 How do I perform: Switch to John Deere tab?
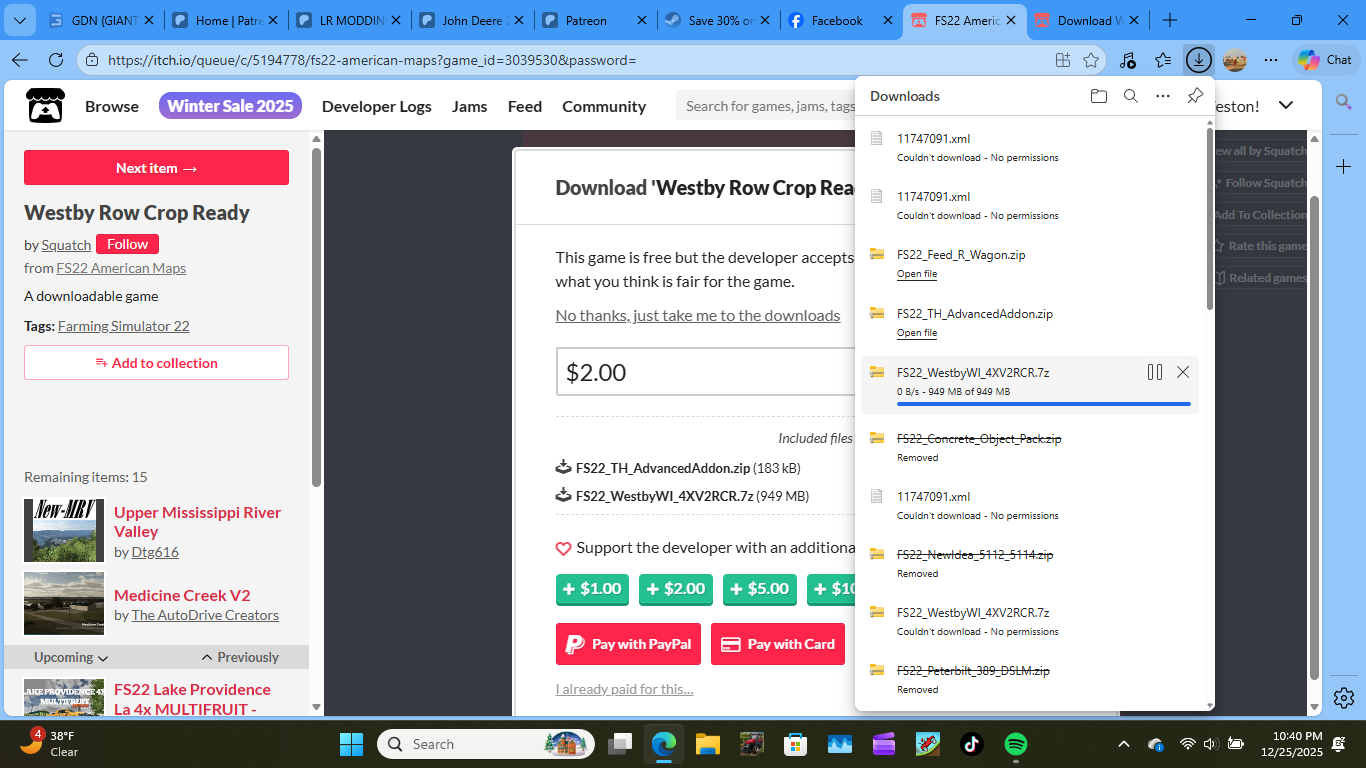coord(473,20)
